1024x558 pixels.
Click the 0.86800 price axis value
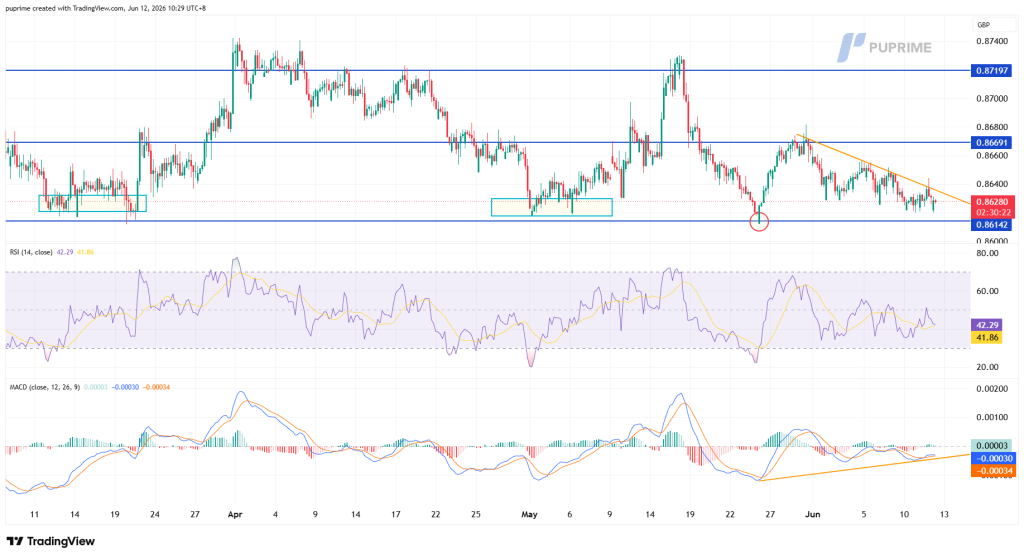tap(992, 127)
